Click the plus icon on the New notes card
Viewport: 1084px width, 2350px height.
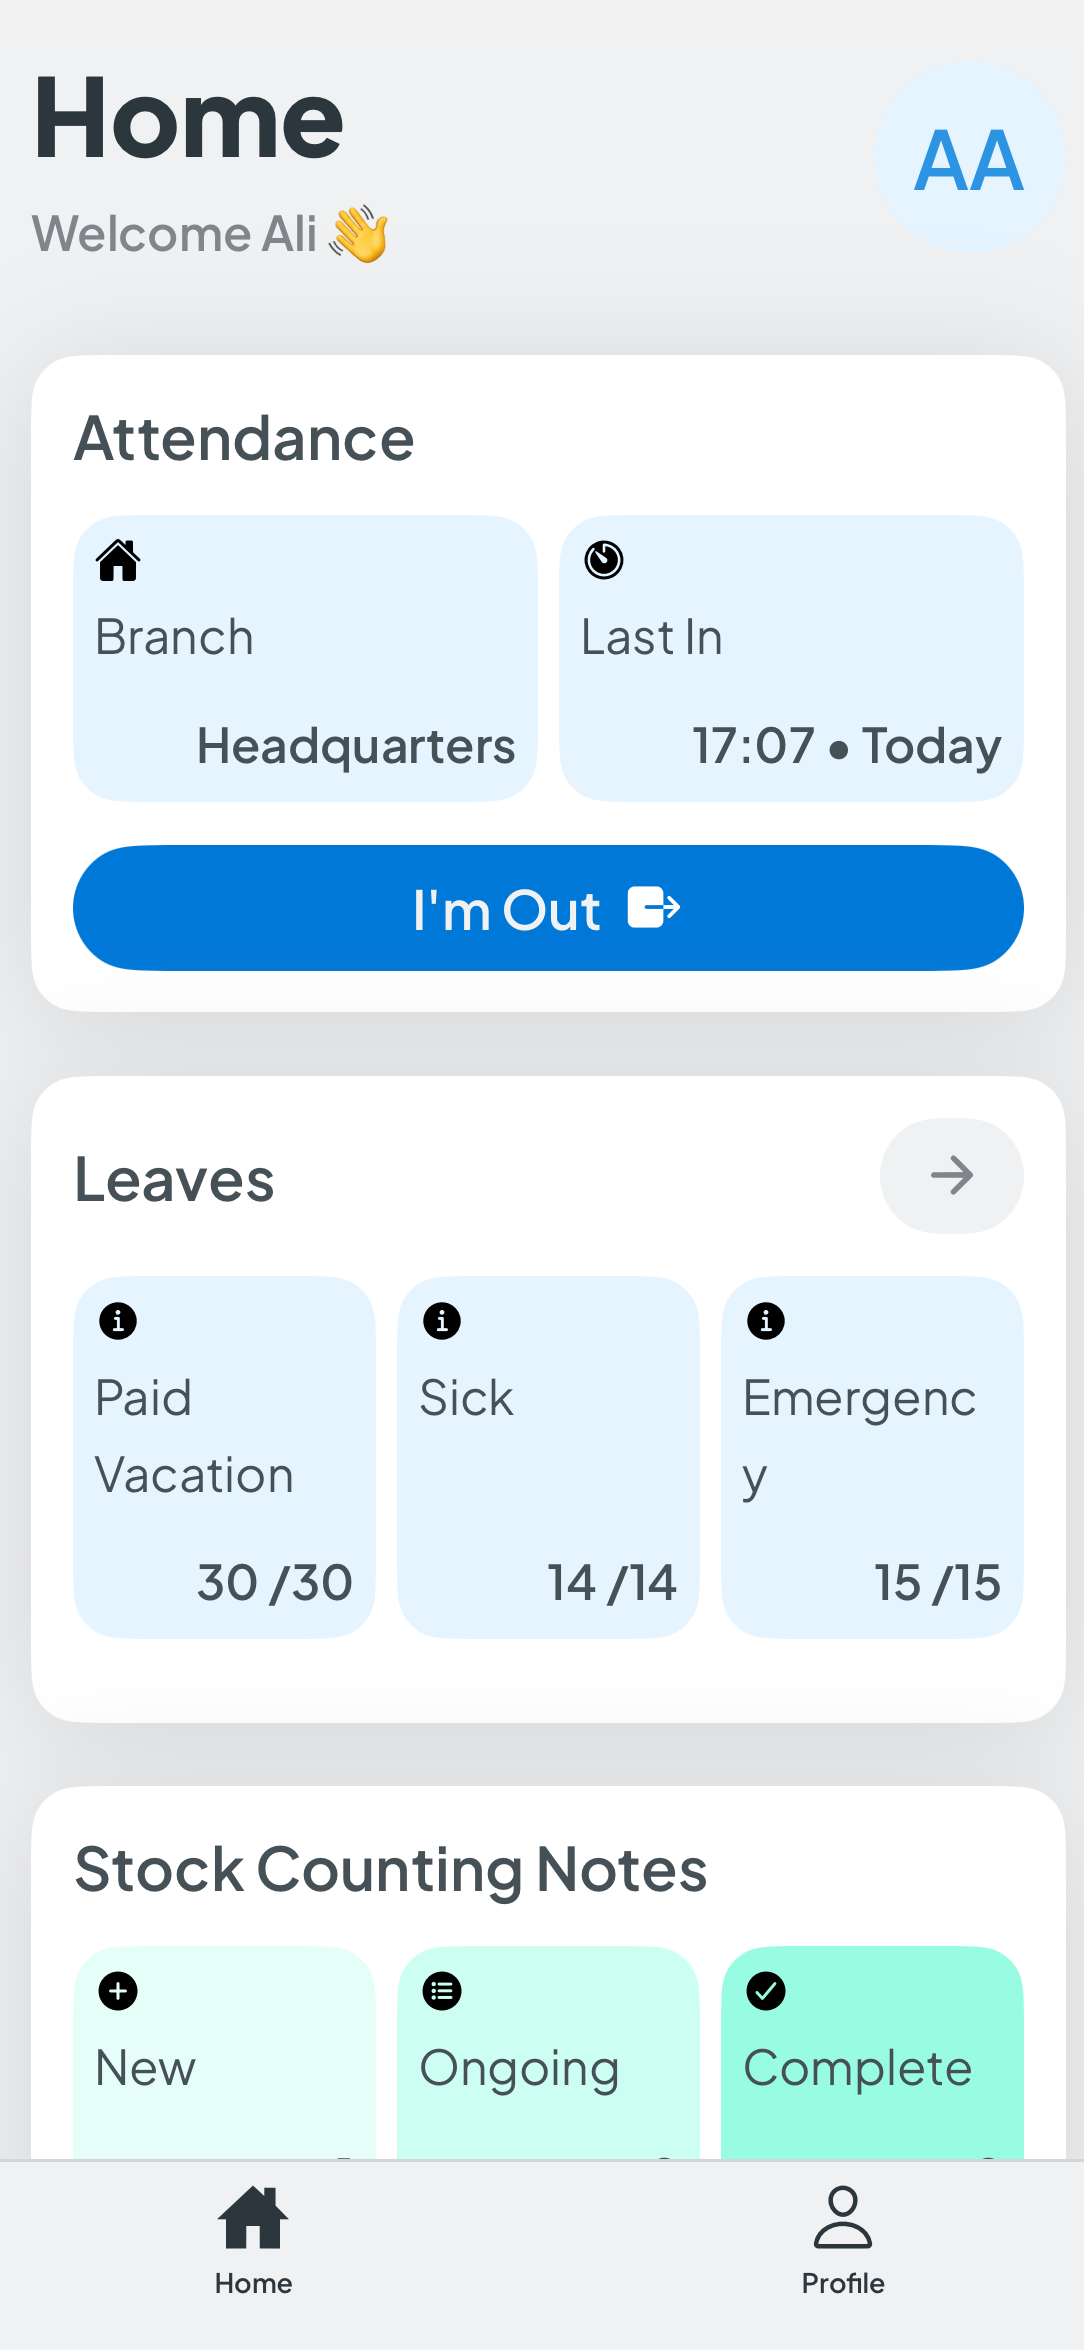coord(117,1991)
